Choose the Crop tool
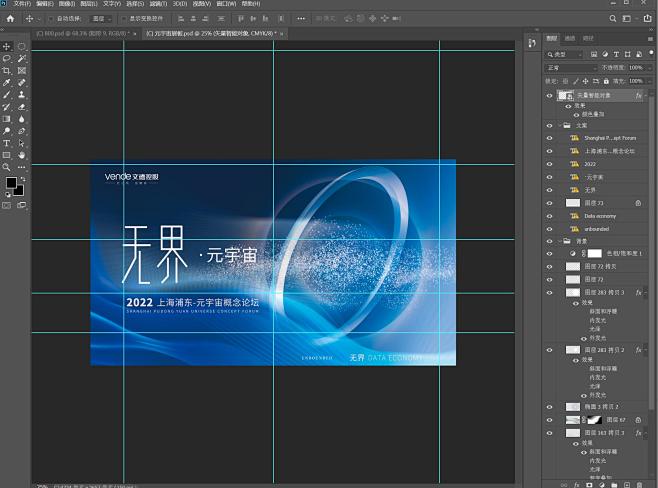658x488 pixels. [7, 71]
